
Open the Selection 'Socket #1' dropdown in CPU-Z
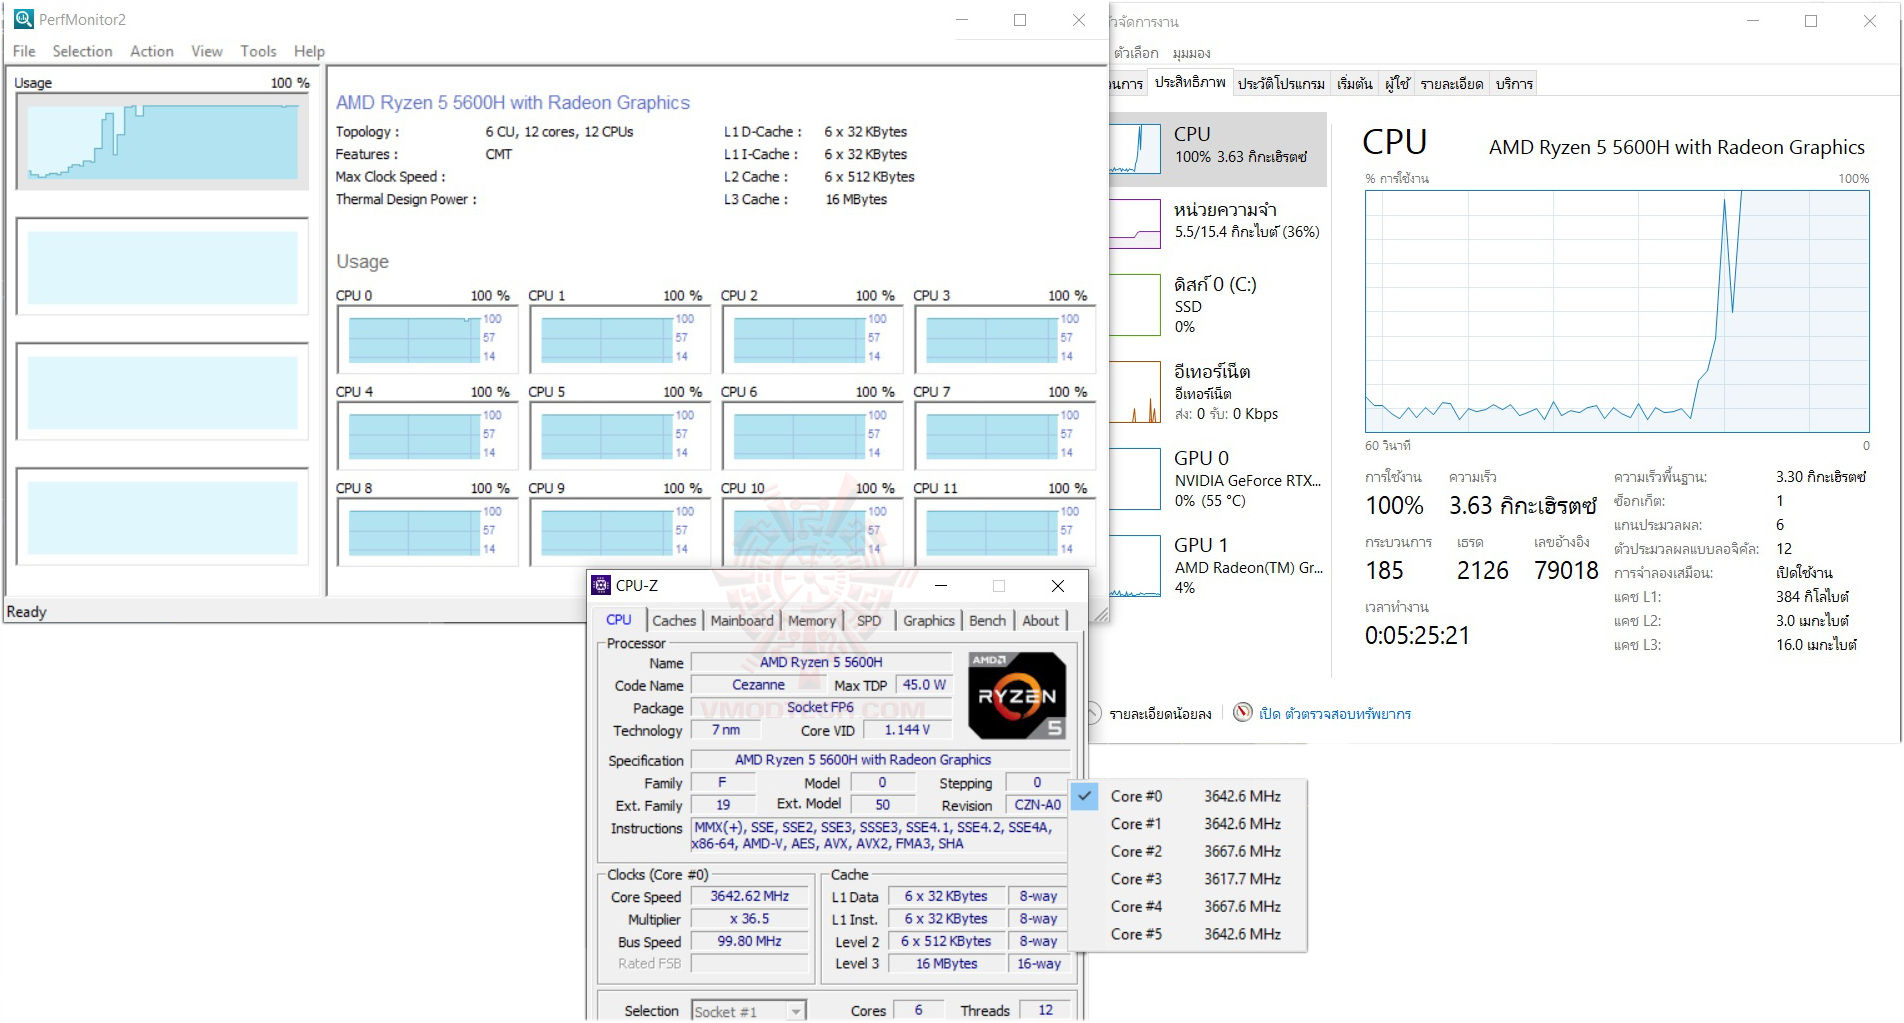click(x=749, y=1011)
